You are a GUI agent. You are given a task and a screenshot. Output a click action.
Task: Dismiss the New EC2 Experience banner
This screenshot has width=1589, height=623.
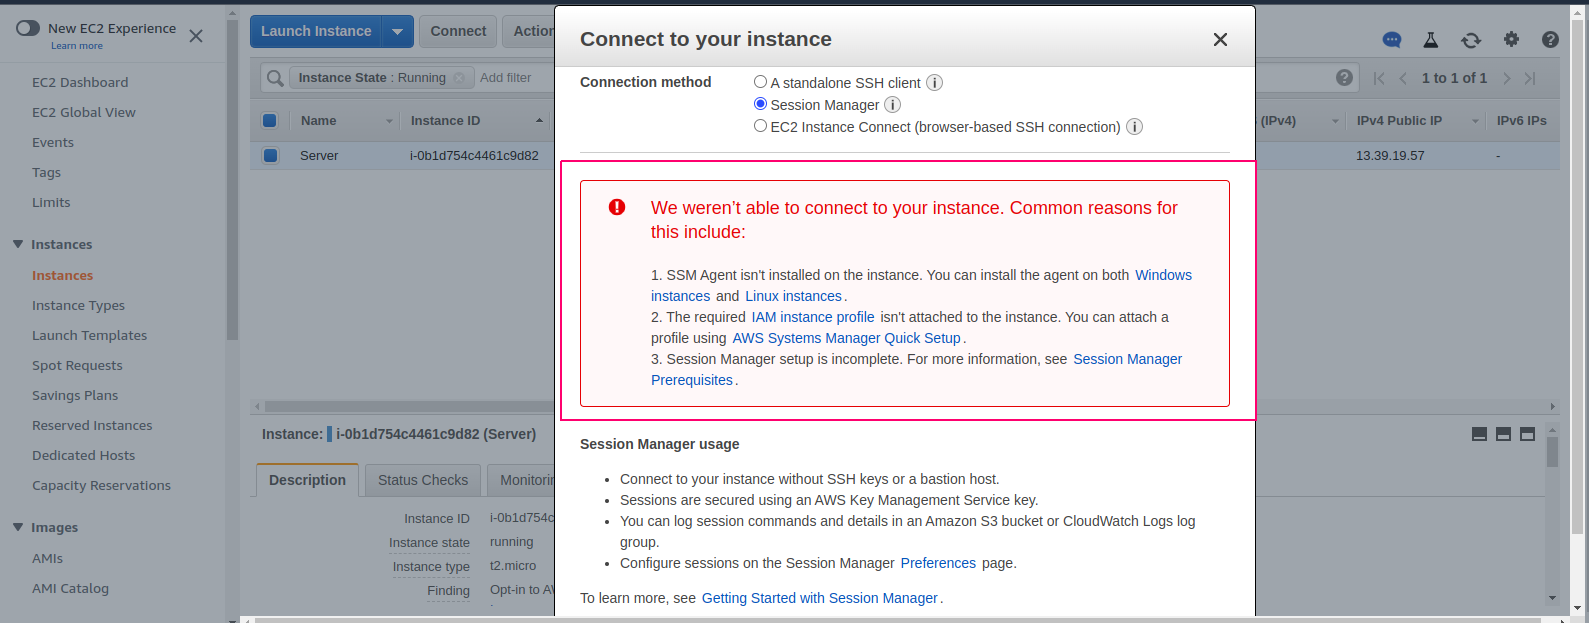pyautogui.click(x=196, y=36)
